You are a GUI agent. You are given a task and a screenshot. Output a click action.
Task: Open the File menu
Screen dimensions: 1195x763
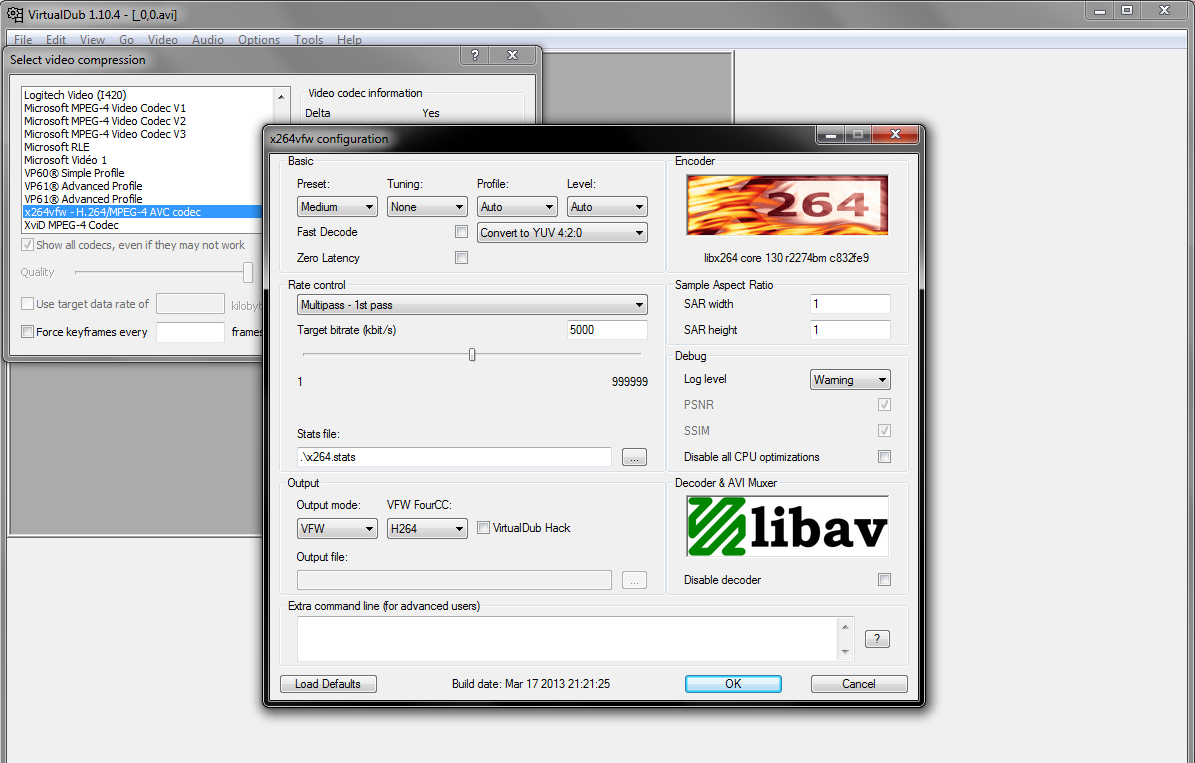tap(23, 40)
